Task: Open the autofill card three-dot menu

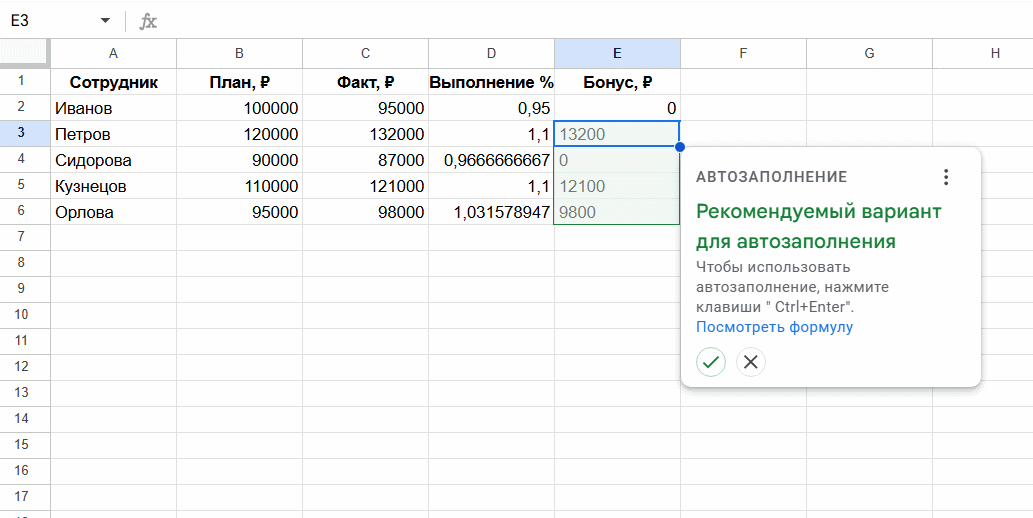Action: point(946,177)
